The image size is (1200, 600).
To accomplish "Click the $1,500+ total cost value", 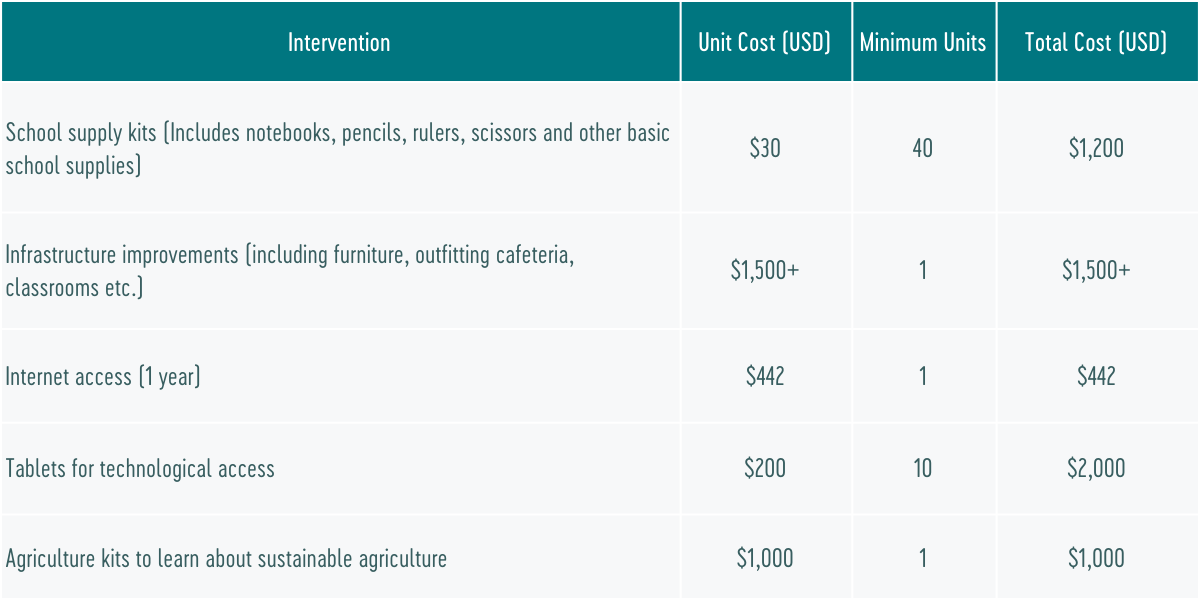I will tap(1096, 271).
